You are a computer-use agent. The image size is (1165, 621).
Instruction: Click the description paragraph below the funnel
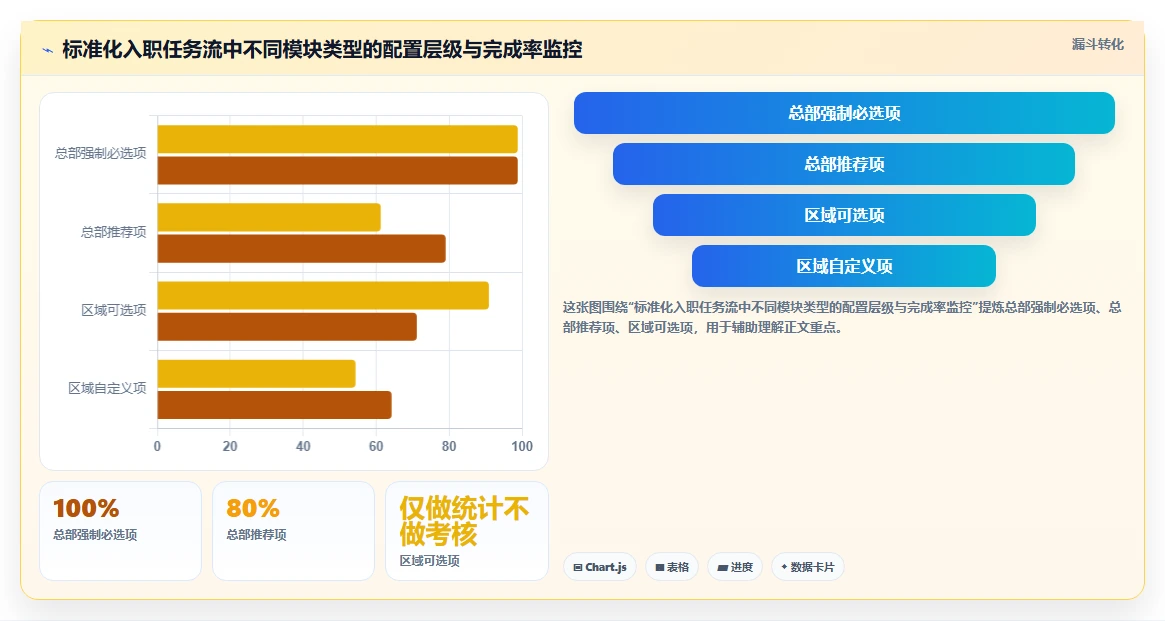tap(842, 317)
